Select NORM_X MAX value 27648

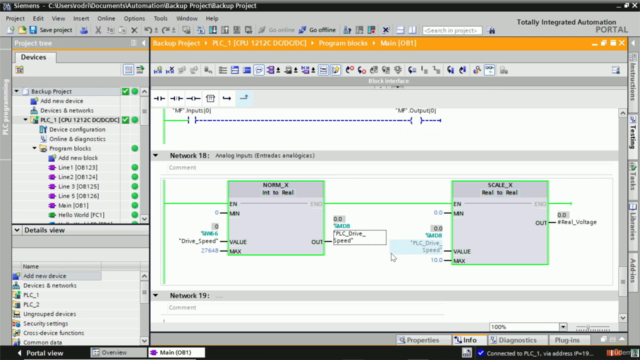pos(209,251)
